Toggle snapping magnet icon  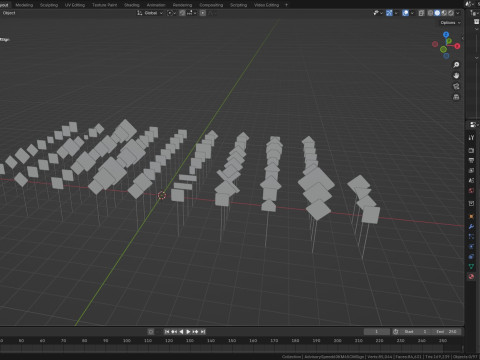182,13
